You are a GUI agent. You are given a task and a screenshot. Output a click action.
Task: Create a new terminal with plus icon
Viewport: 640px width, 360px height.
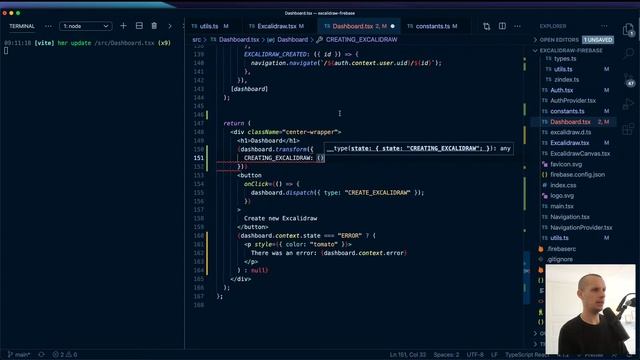click(123, 26)
